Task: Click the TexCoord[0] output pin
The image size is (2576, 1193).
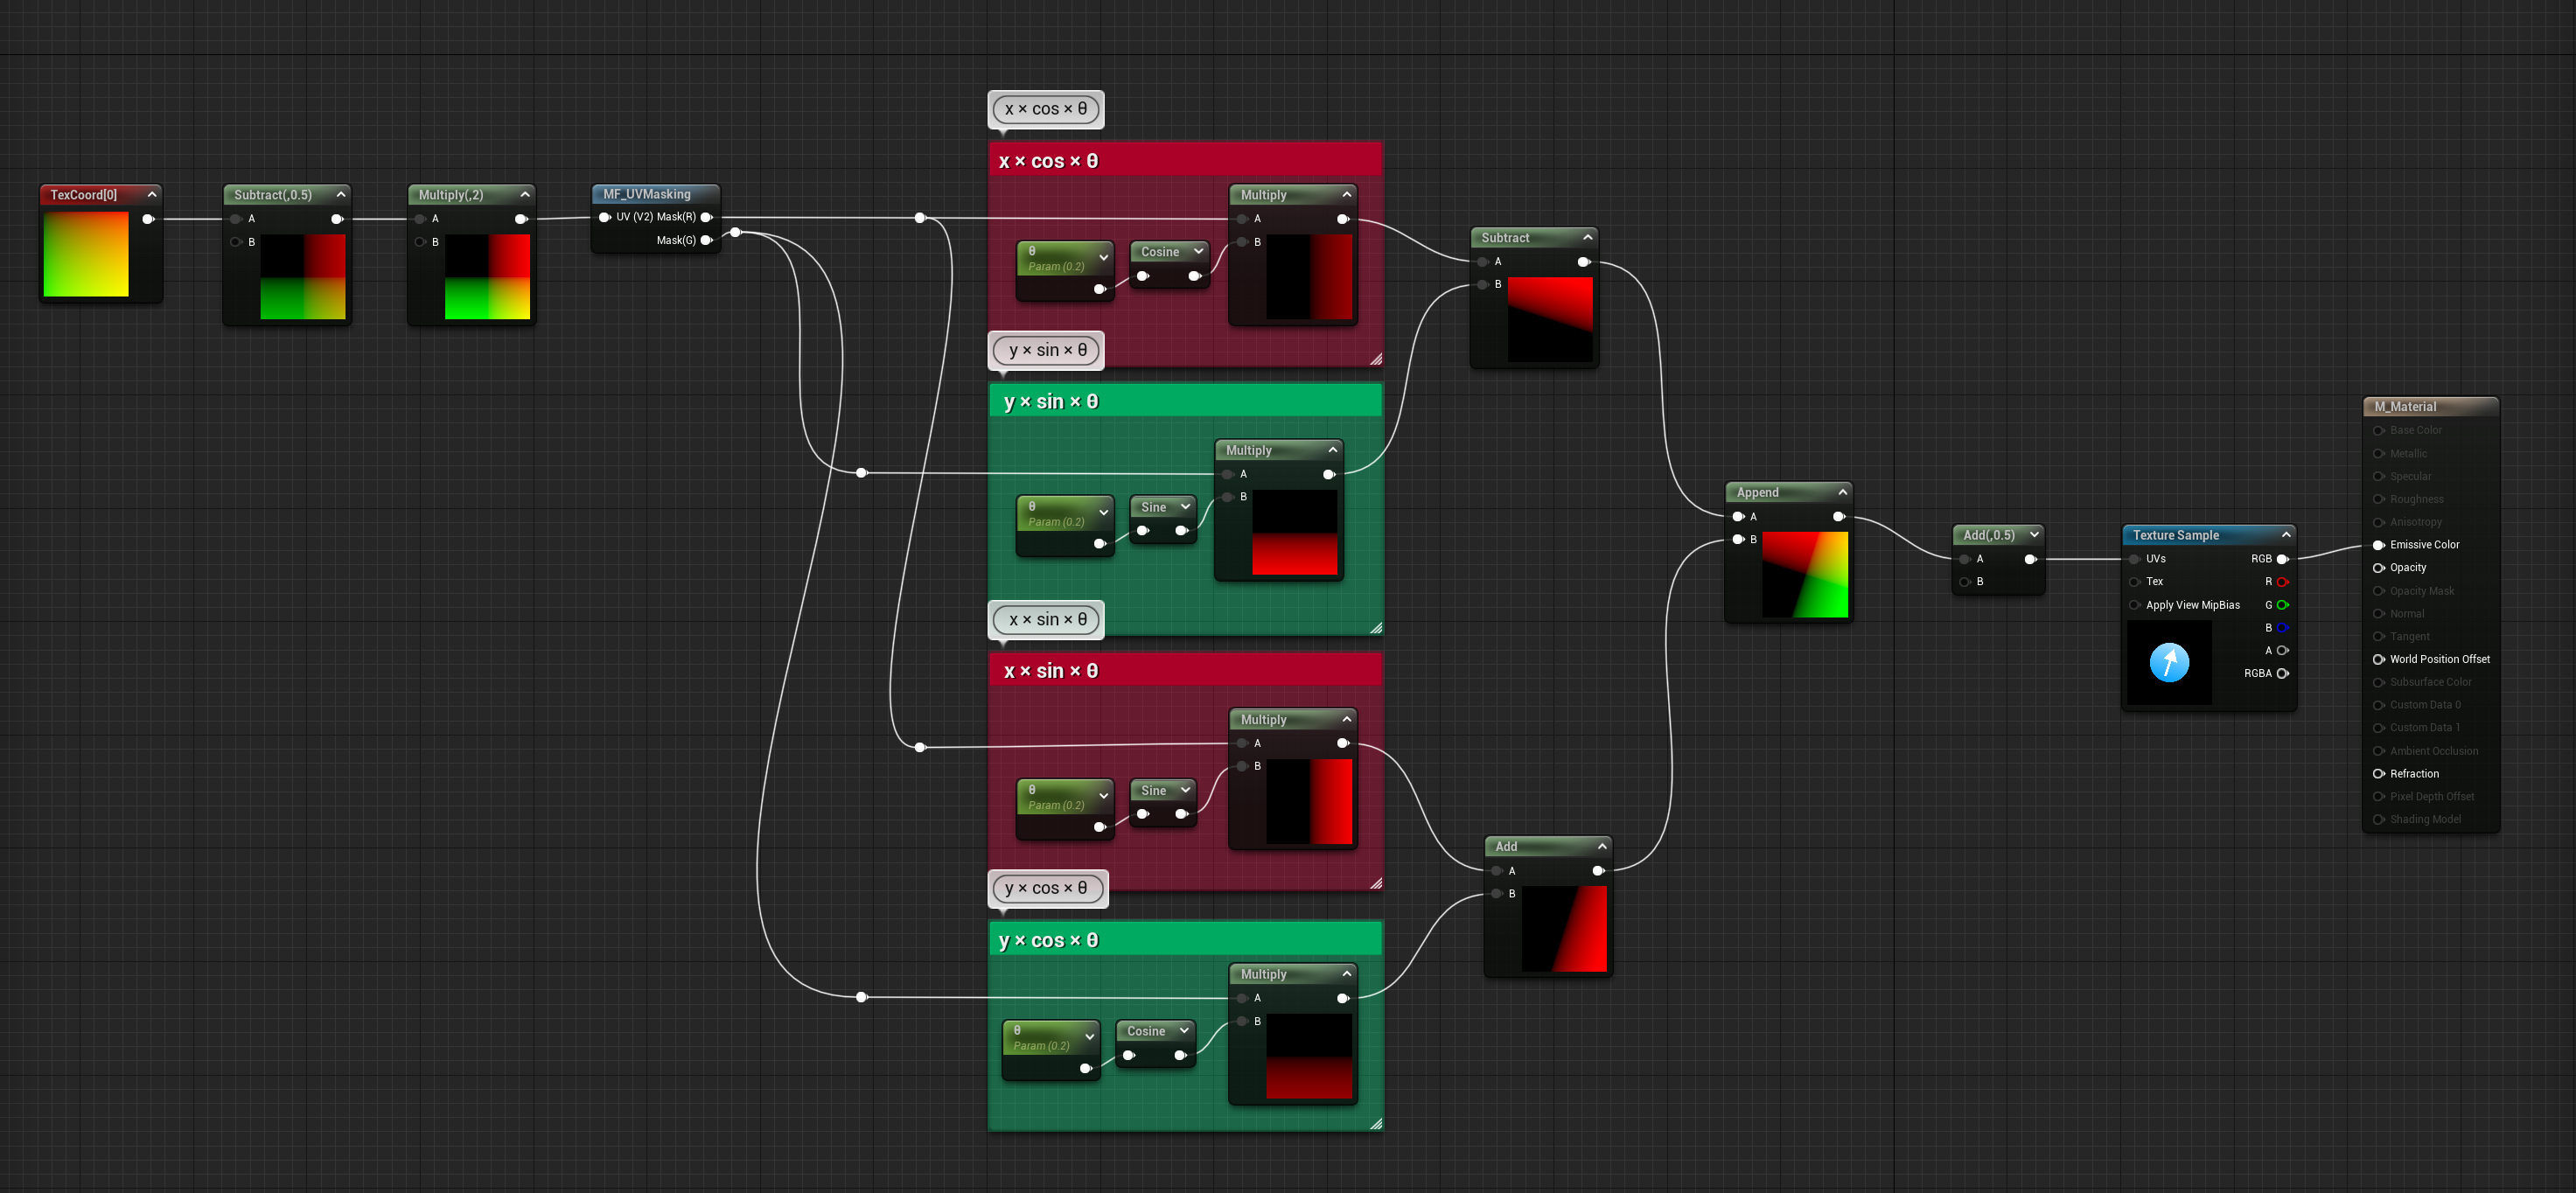Action: tap(148, 219)
